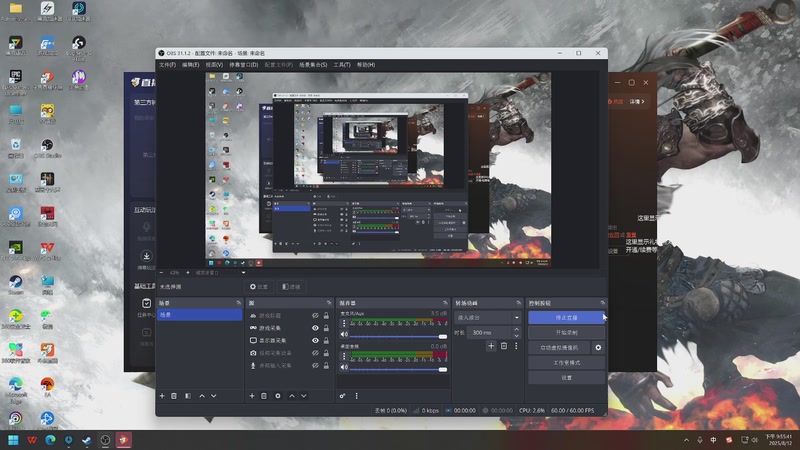Lock the 视频采集设备 source
Image resolution: width=800 pixels, height=450 pixels.
(x=326, y=353)
